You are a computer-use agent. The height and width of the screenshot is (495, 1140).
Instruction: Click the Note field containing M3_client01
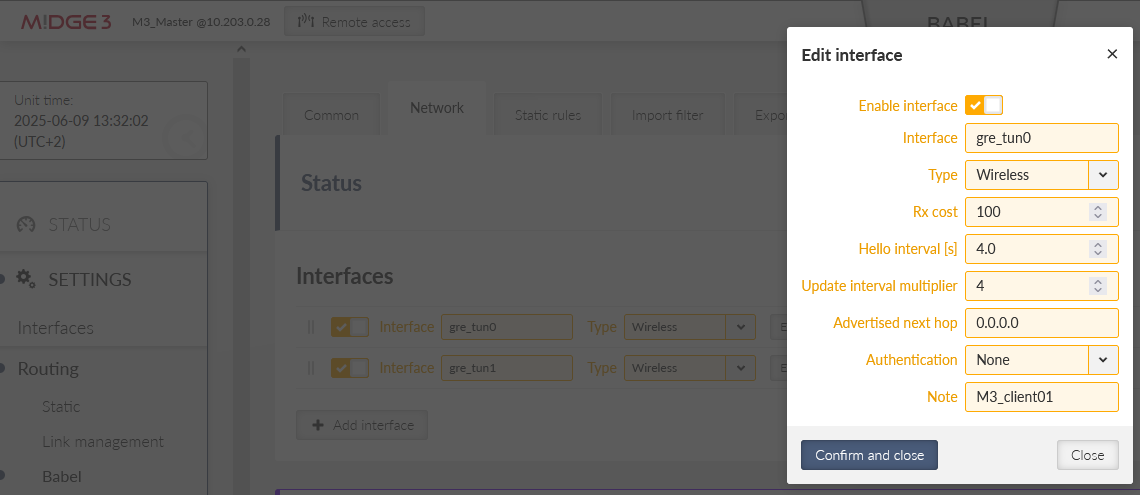click(x=1042, y=397)
